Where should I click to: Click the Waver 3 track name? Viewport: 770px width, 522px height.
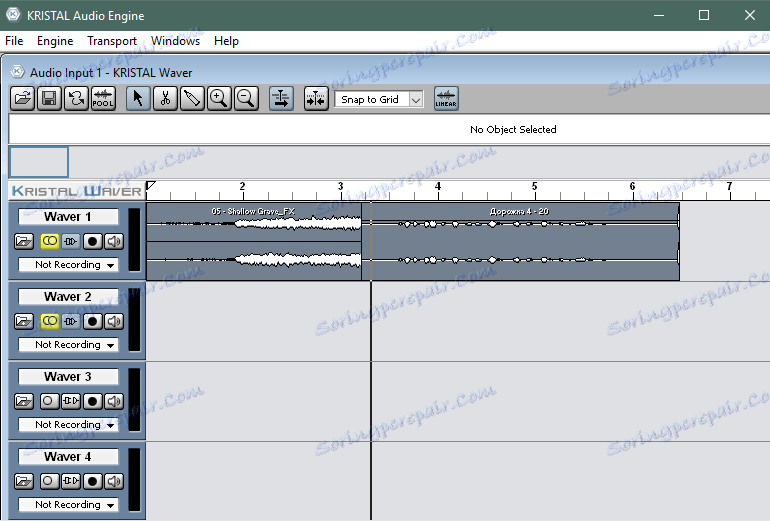(68, 377)
